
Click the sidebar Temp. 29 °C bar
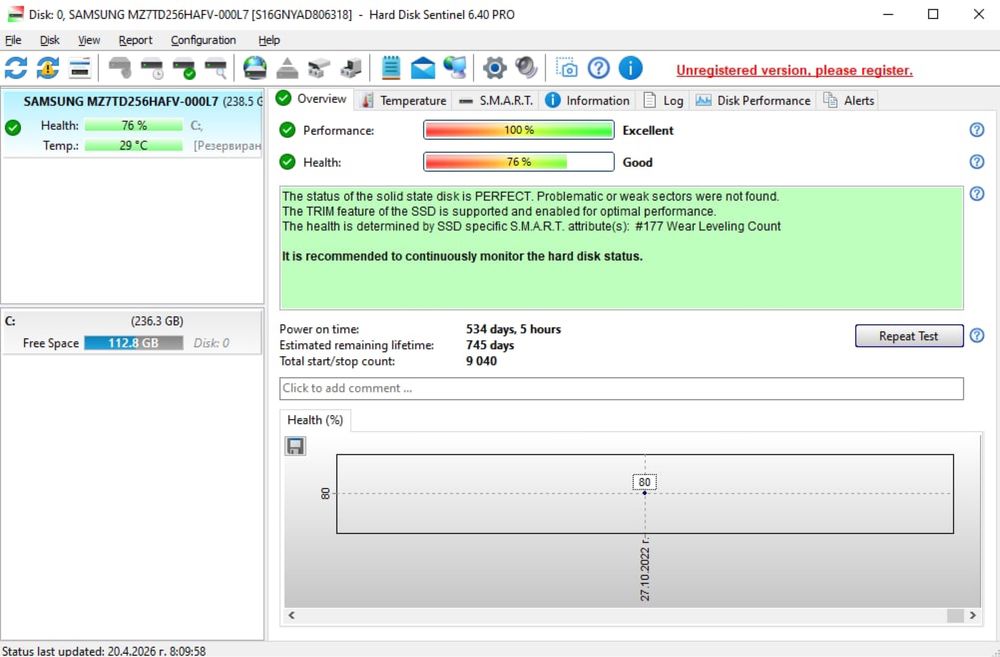[x=133, y=145]
